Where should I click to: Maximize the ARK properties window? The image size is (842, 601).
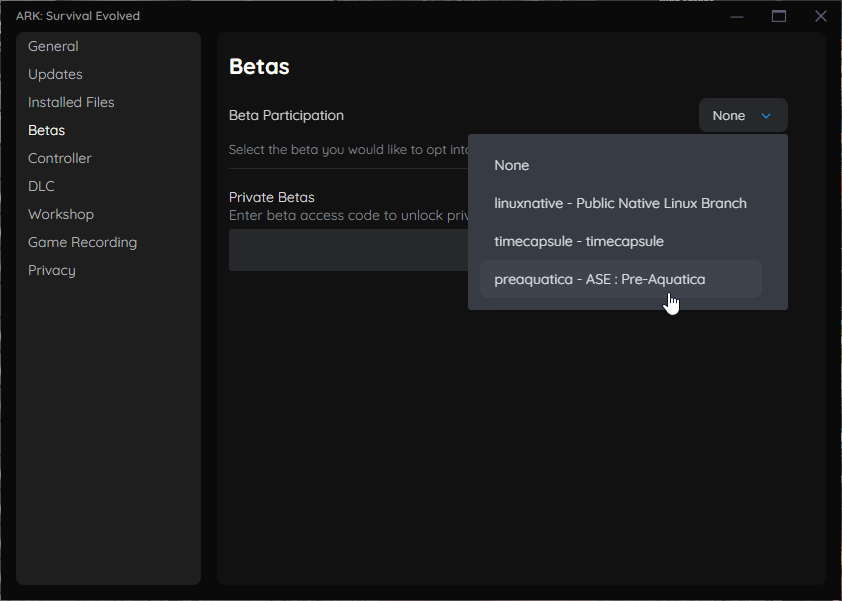(x=779, y=16)
